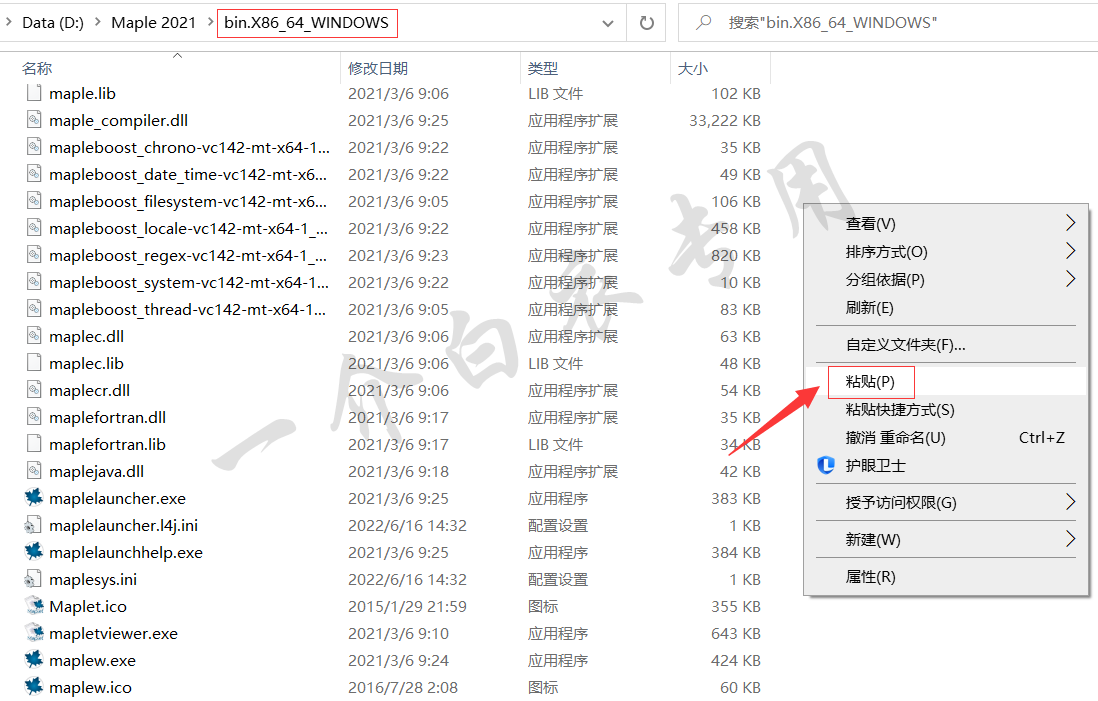1098x701 pixels.
Task: Open the address bar history dropdown
Action: (608, 23)
